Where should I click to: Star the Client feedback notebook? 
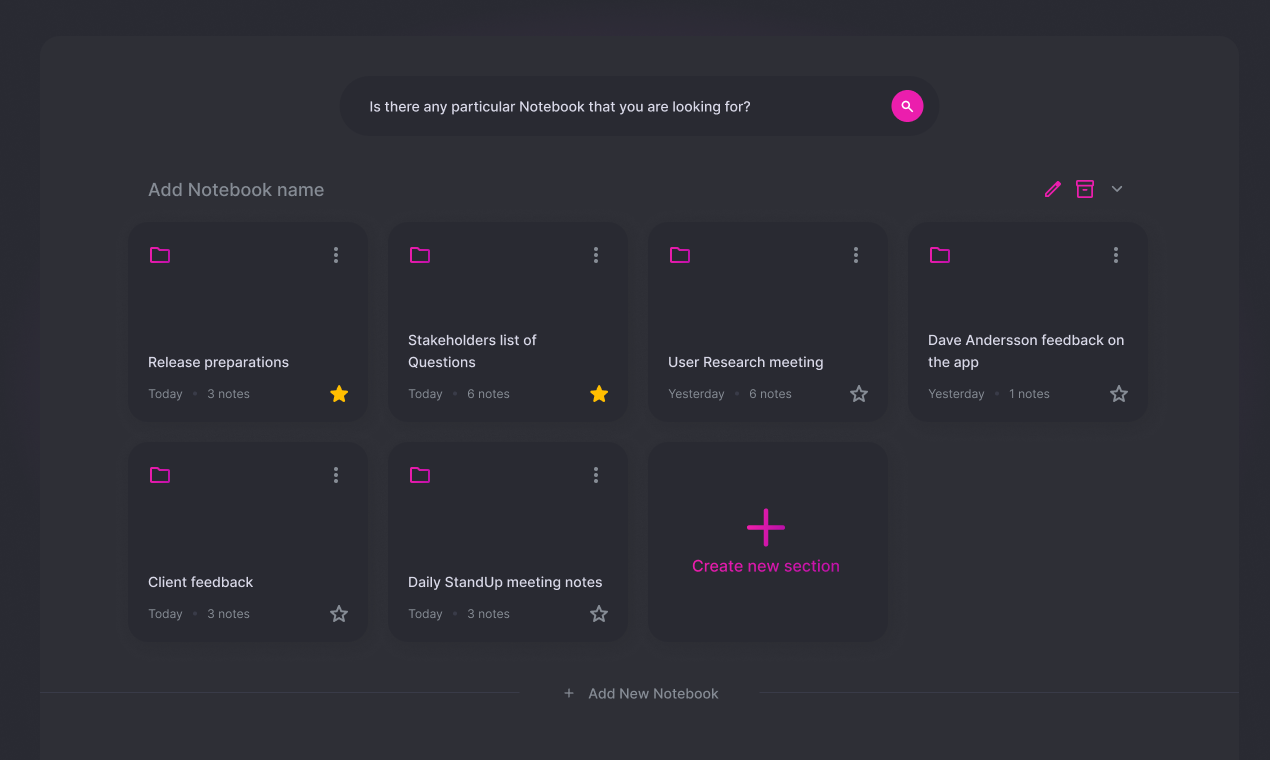339,613
